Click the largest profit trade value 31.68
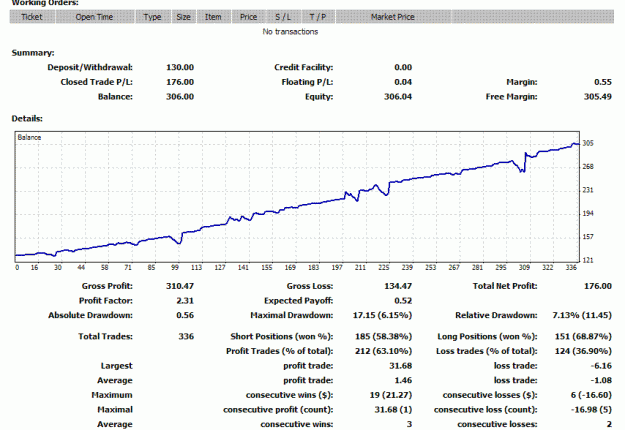Viewport: 625px width, 430px height. tap(401, 366)
